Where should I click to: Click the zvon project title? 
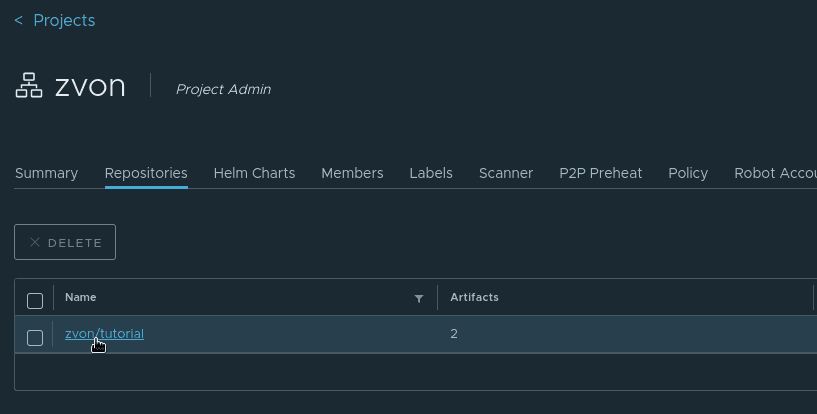(90, 86)
